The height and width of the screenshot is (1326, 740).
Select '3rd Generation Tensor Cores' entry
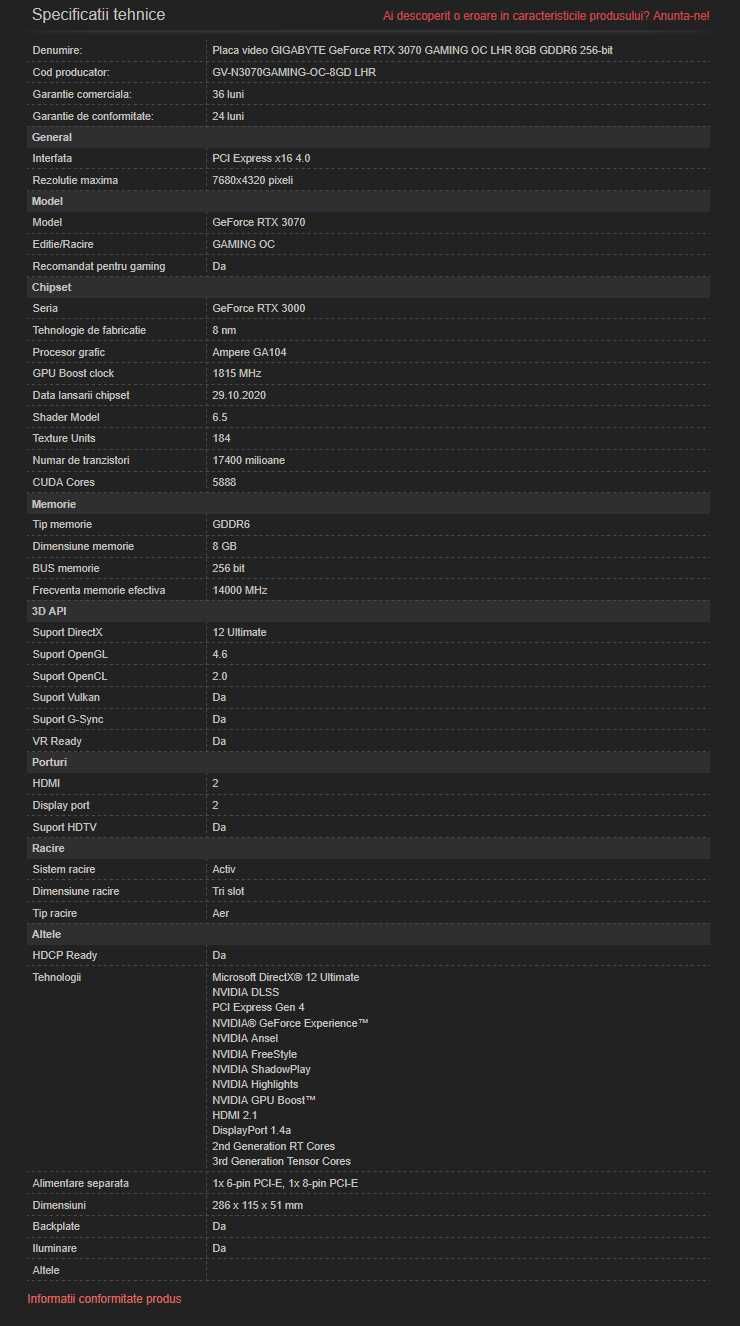pos(281,1161)
